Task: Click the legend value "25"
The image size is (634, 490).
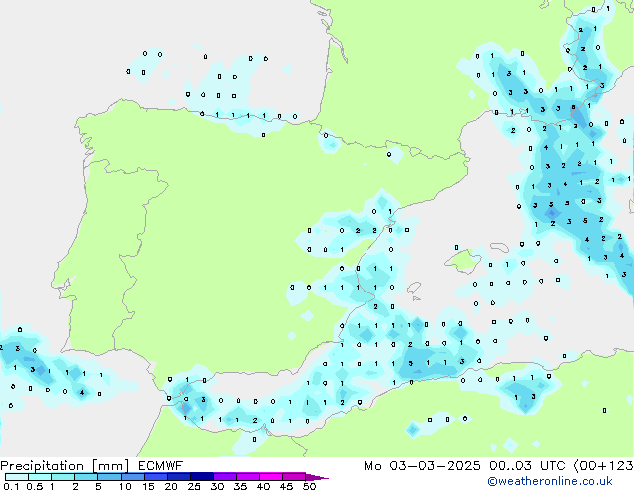Action: pyautogui.click(x=194, y=486)
